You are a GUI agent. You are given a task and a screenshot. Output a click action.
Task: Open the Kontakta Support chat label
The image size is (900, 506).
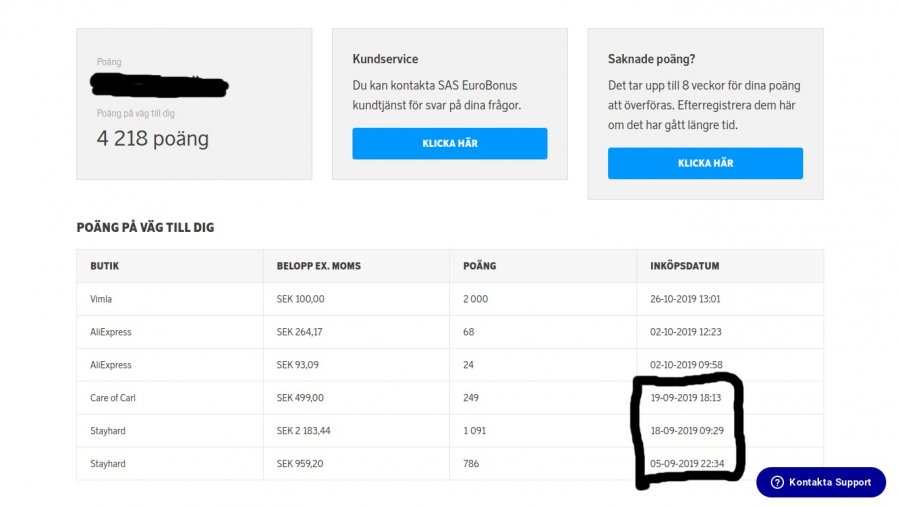coord(830,482)
